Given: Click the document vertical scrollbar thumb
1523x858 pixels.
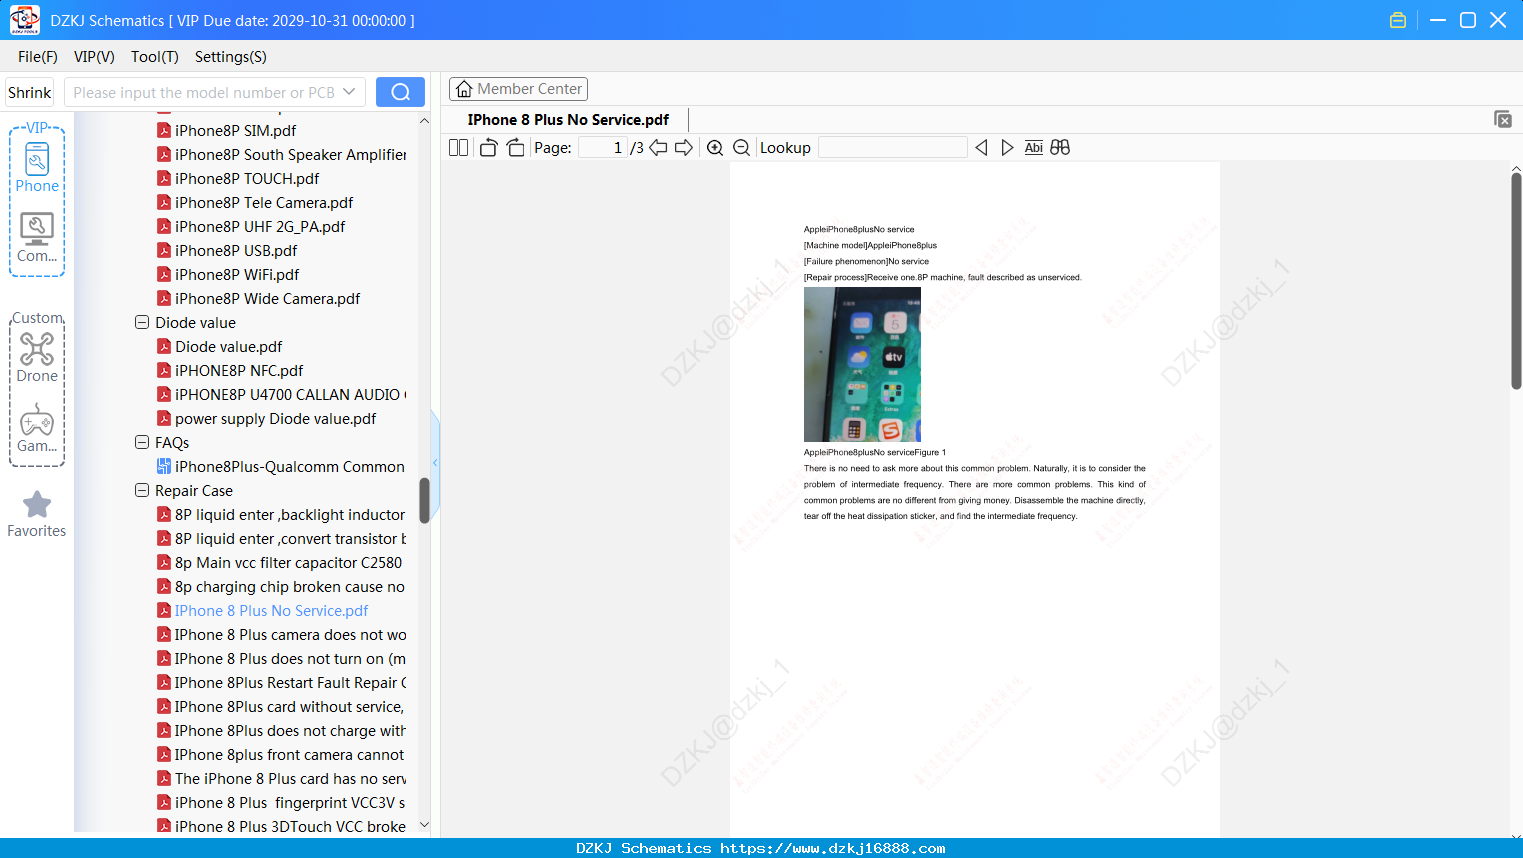Looking at the screenshot, I should 1516,281.
